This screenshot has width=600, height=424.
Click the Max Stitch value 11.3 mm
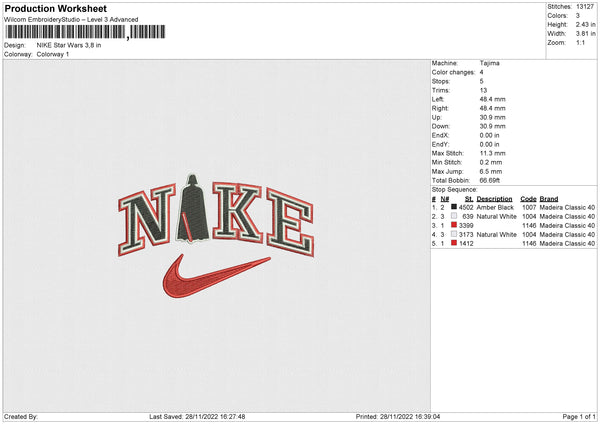pyautogui.click(x=492, y=153)
